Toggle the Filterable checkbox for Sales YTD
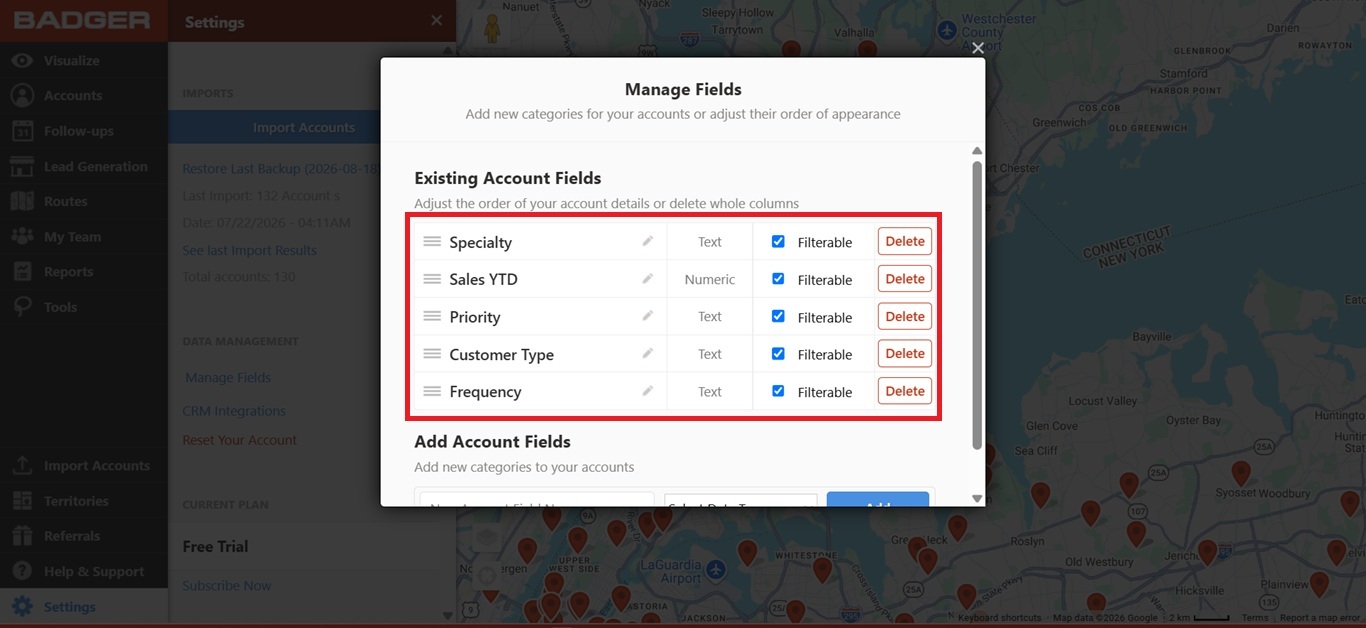This screenshot has width=1366, height=628. tap(778, 279)
